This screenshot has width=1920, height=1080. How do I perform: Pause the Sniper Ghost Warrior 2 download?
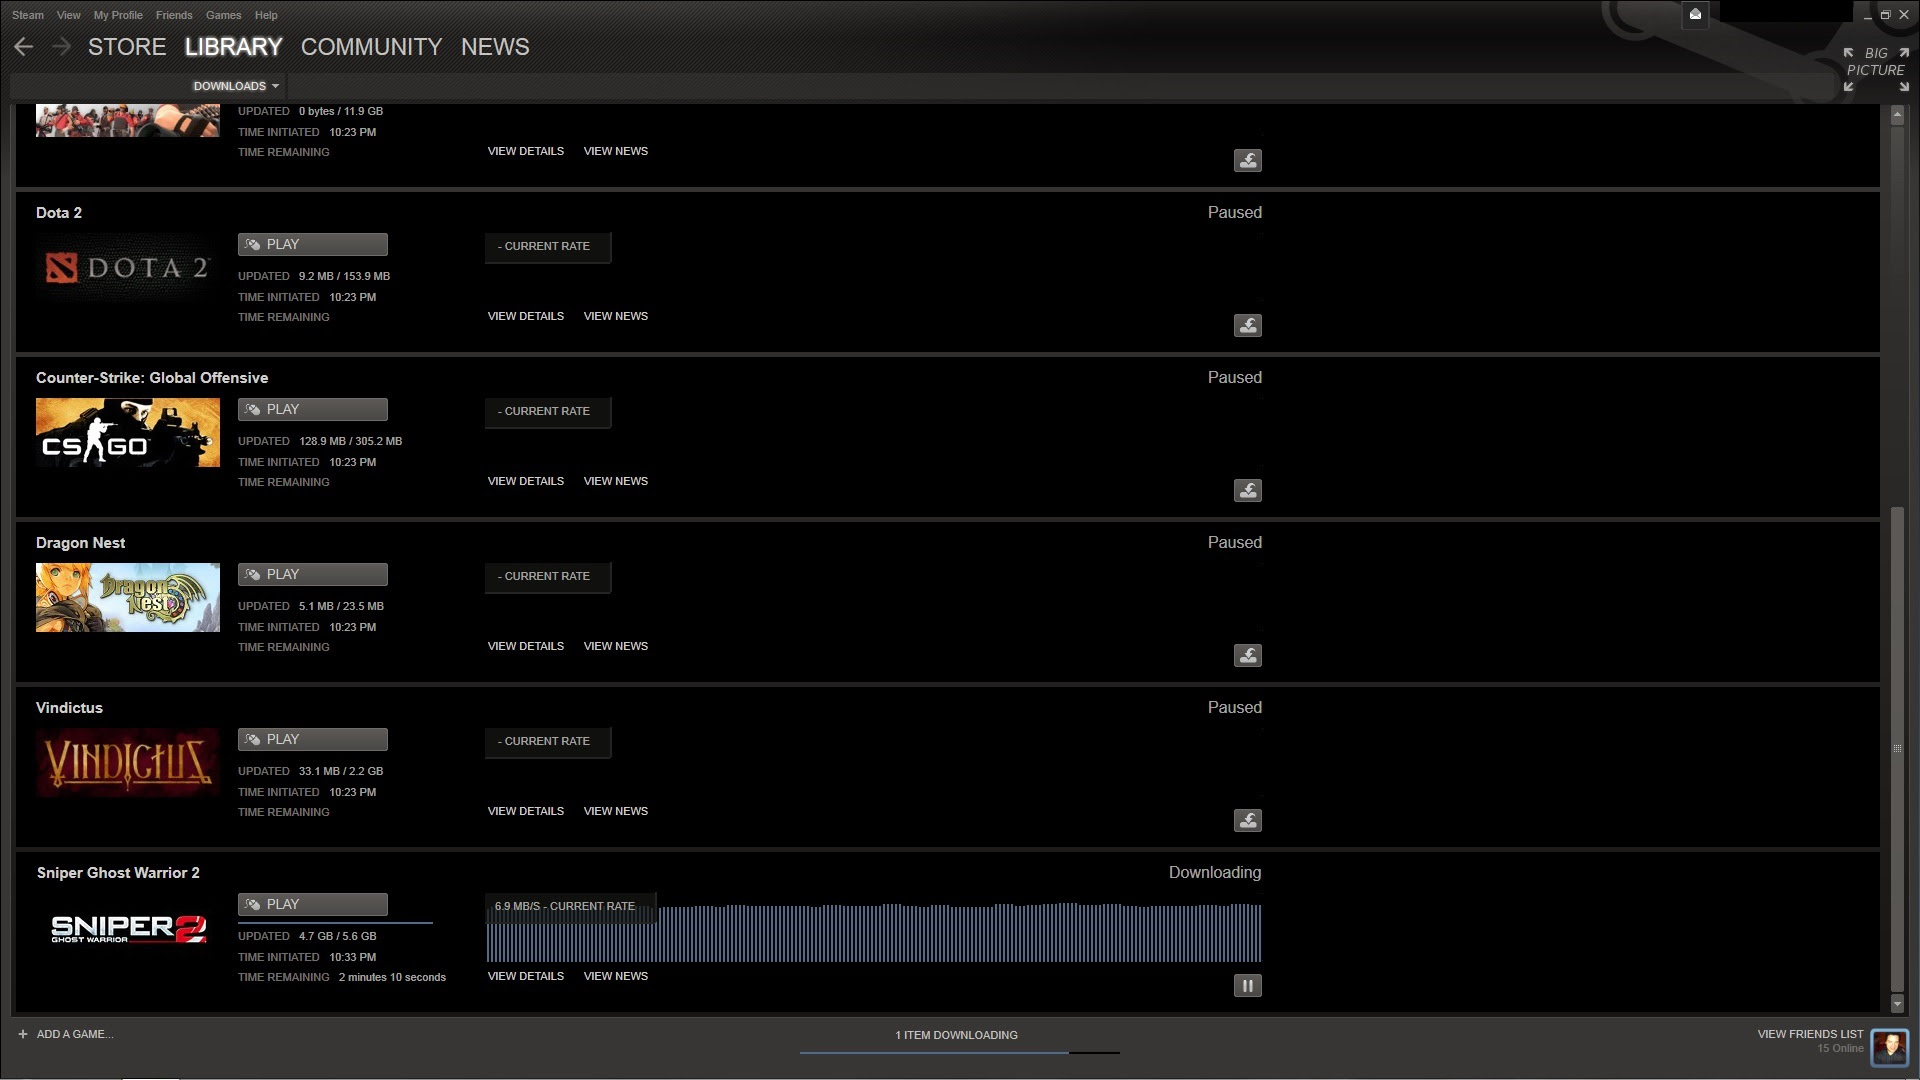(1247, 986)
